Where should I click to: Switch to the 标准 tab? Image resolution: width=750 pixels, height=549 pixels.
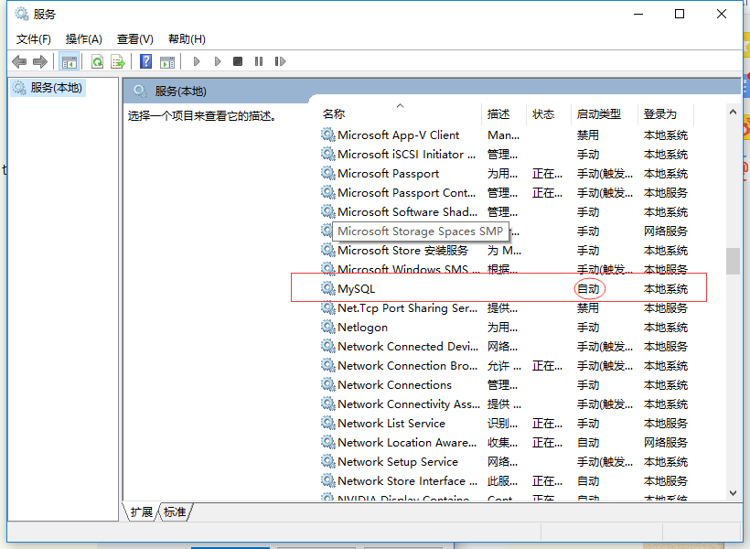tap(175, 512)
